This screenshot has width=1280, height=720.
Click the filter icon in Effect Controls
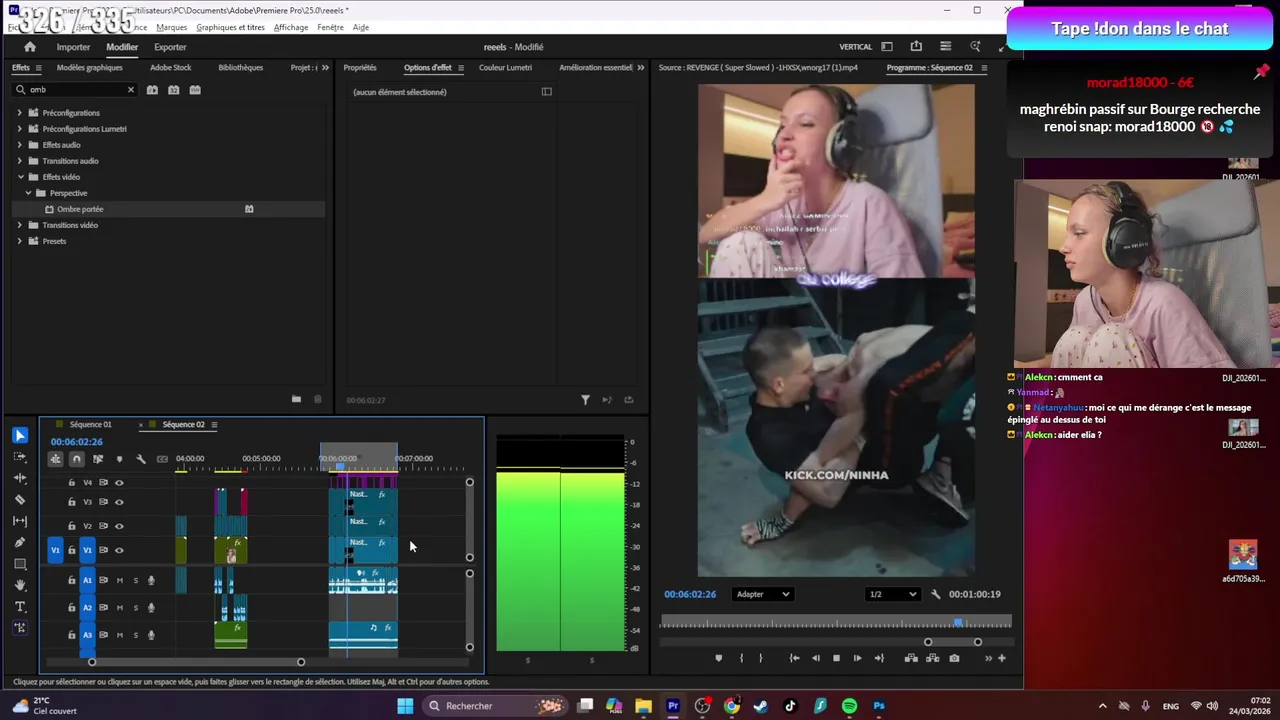coord(585,400)
